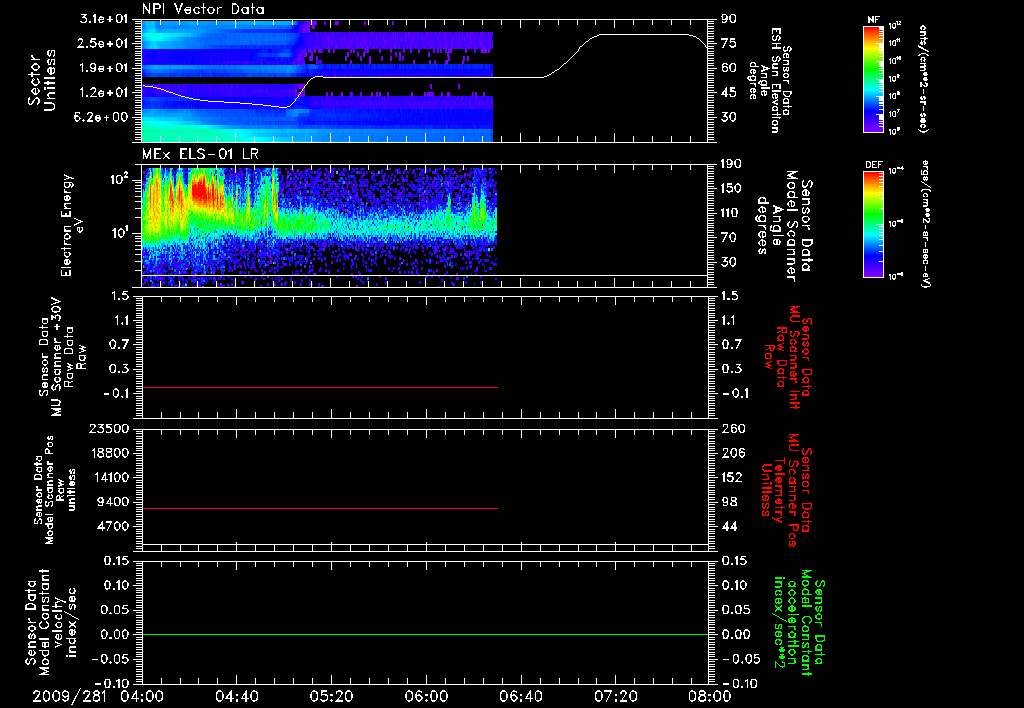Click the 06:40 time axis label
The image size is (1024, 708).
pyautogui.click(x=520, y=696)
